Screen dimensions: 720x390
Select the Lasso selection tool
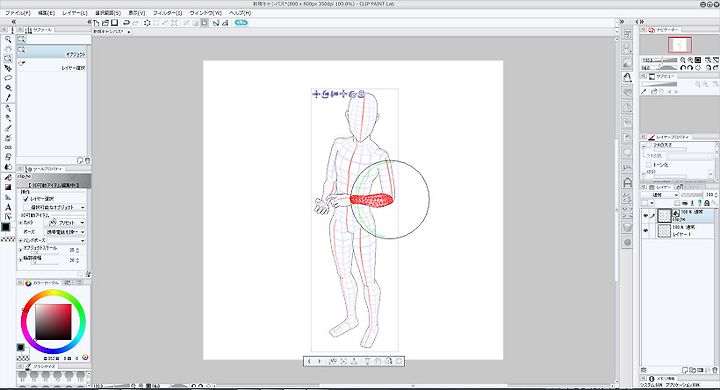coord(8,78)
